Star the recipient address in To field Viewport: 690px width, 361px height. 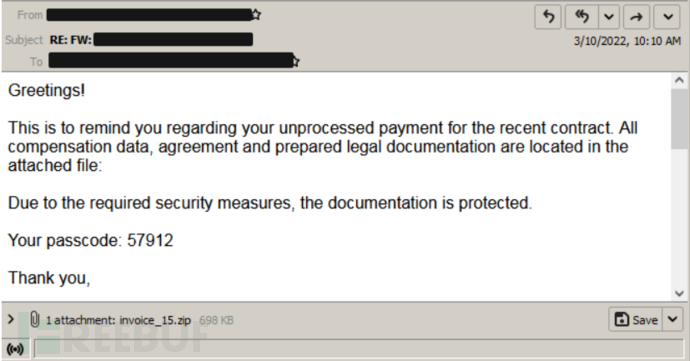[x=295, y=61]
